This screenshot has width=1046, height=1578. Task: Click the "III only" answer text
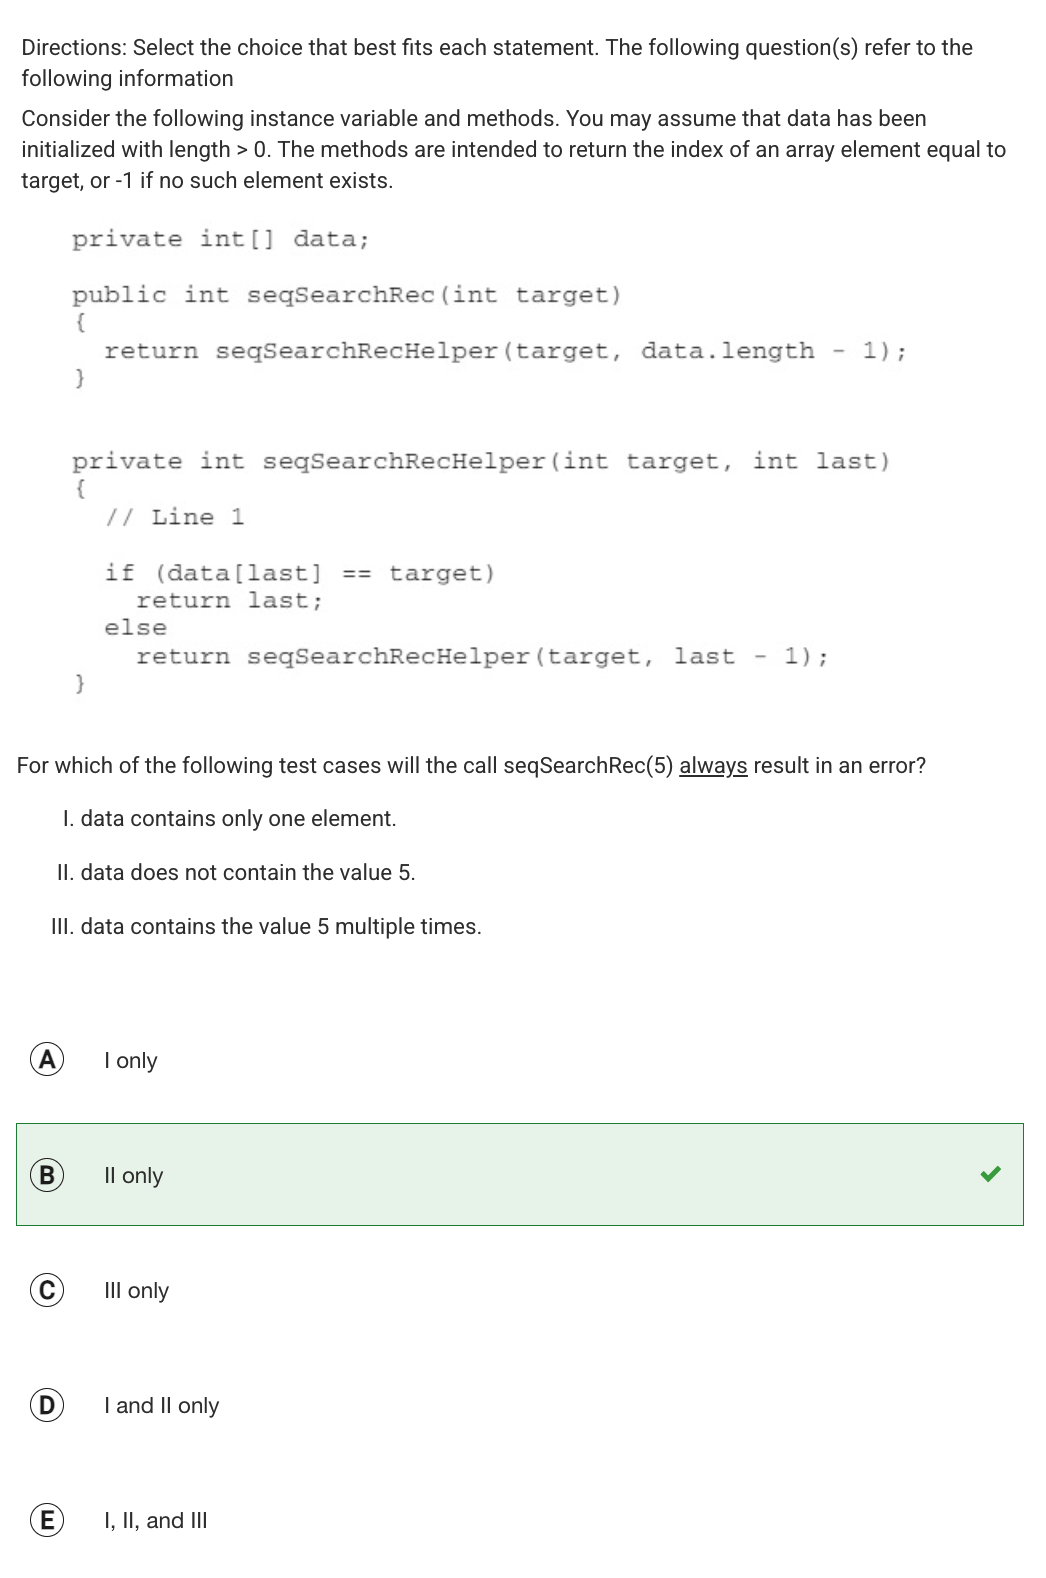[136, 1290]
